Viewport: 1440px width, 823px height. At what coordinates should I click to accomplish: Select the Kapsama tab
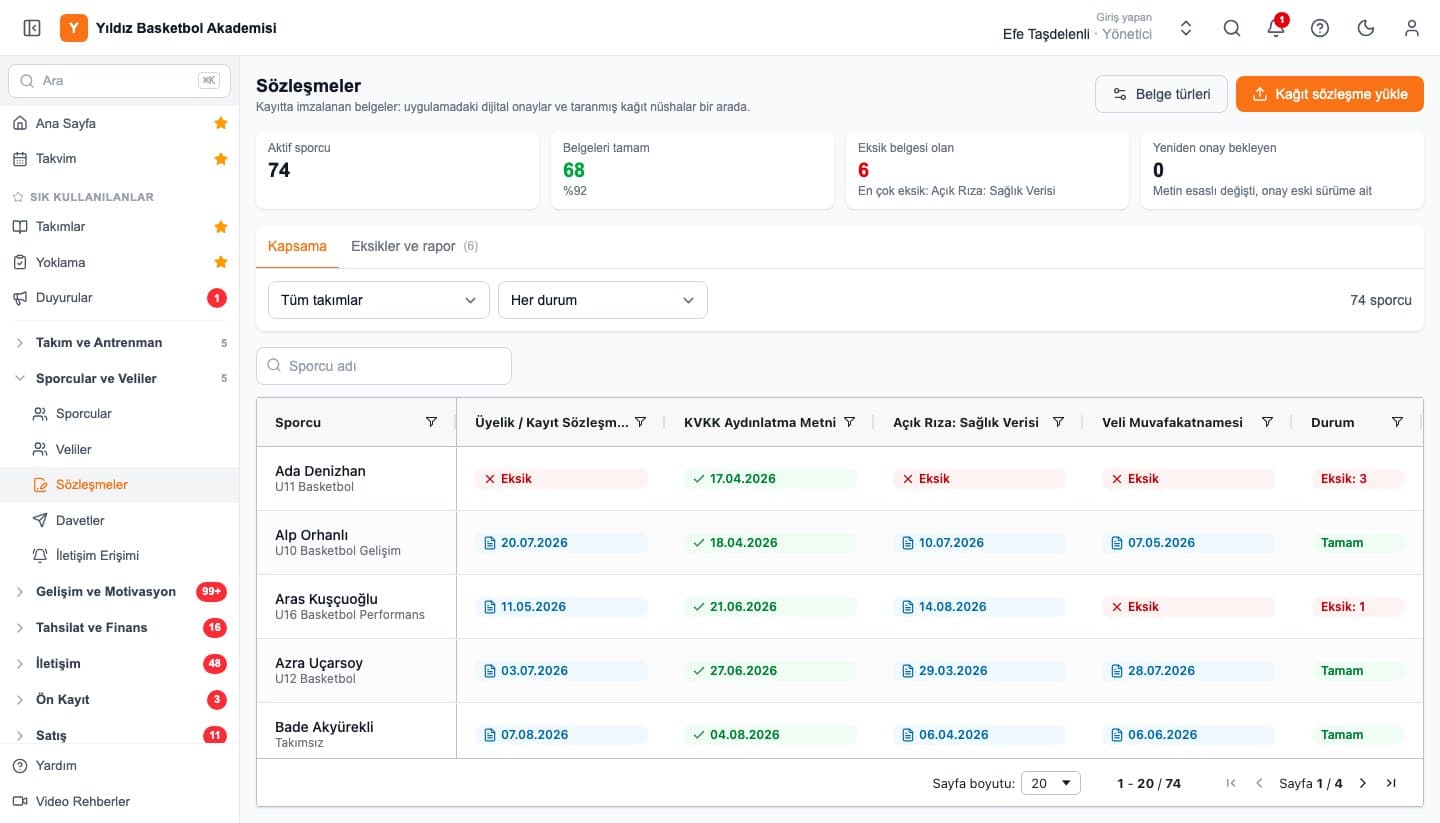coord(297,246)
